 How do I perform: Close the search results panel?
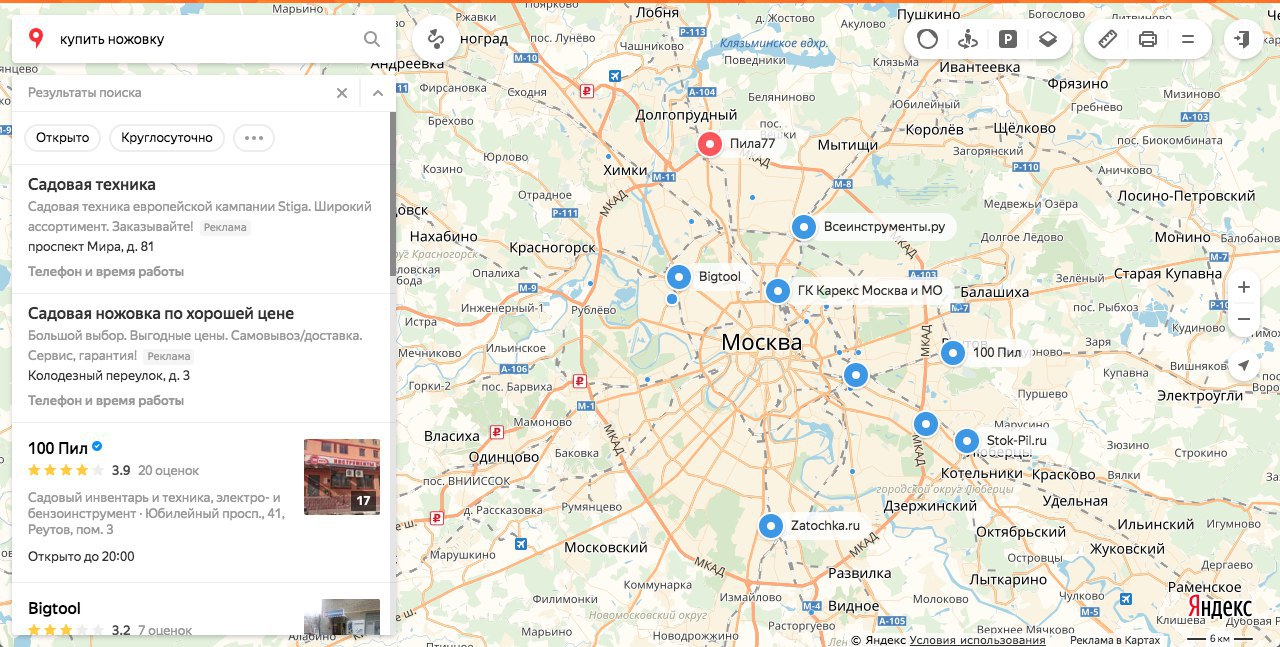point(342,93)
